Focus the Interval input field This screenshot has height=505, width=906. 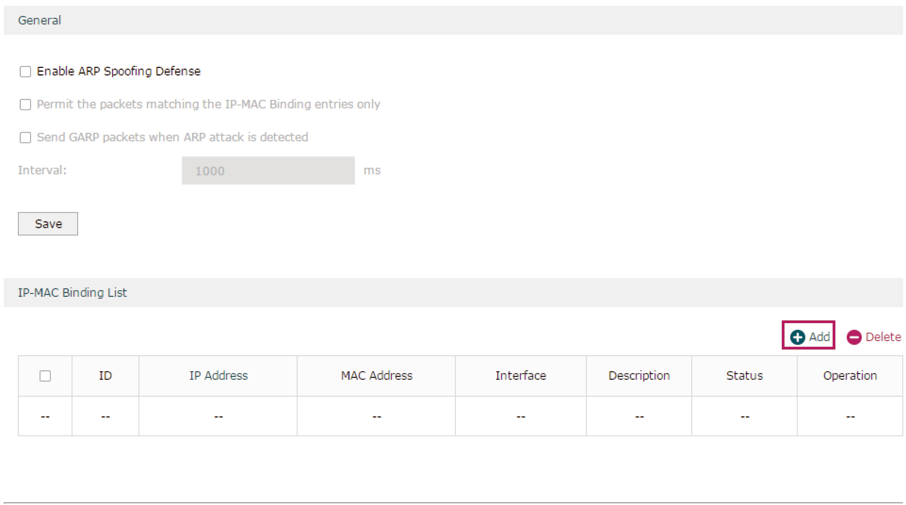(268, 170)
